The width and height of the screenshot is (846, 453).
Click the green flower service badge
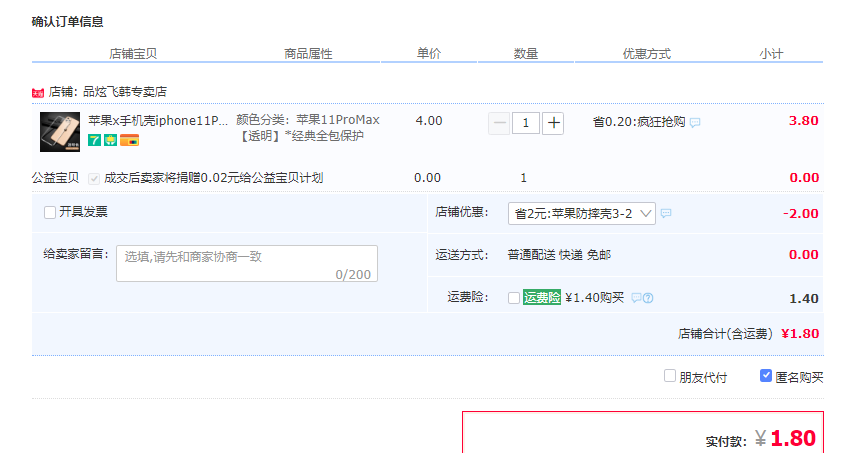(x=111, y=140)
